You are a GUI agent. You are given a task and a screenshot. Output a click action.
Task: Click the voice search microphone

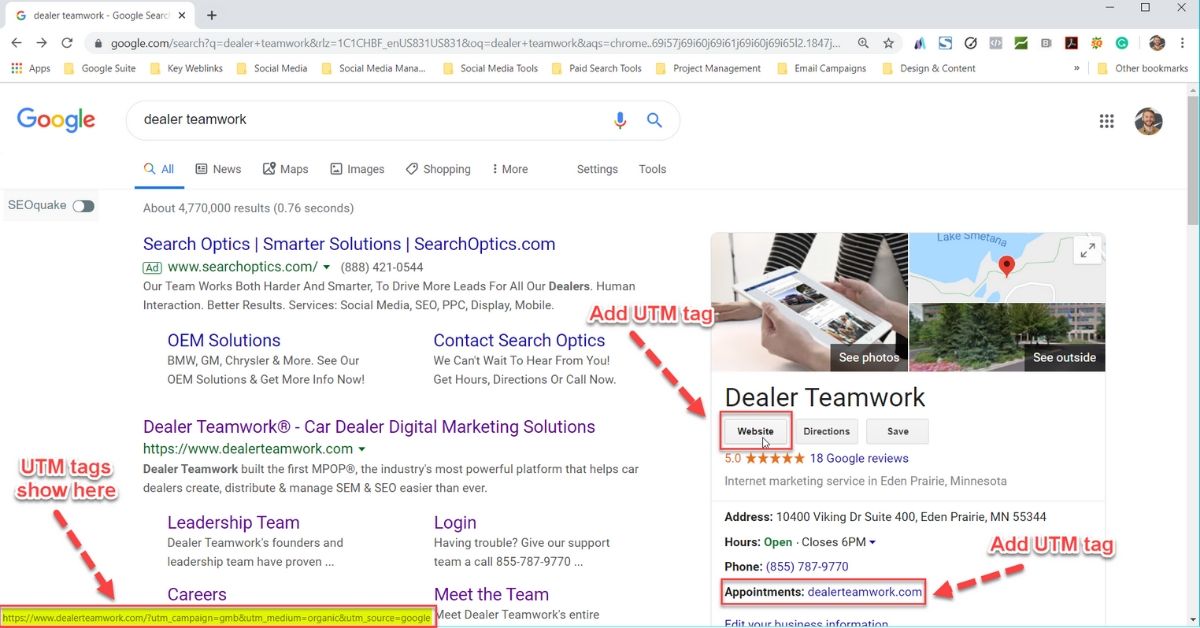click(620, 119)
